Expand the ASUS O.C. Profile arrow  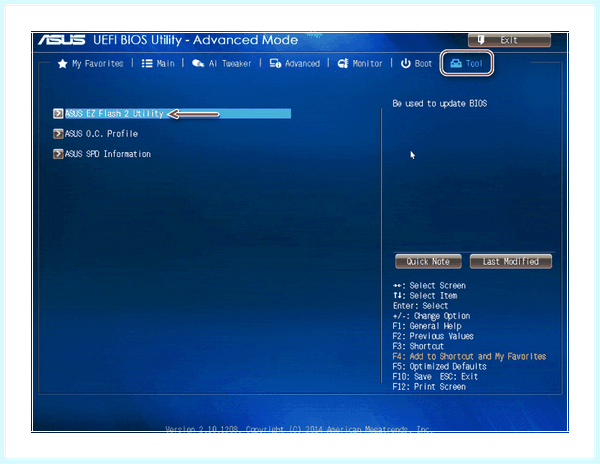point(58,134)
